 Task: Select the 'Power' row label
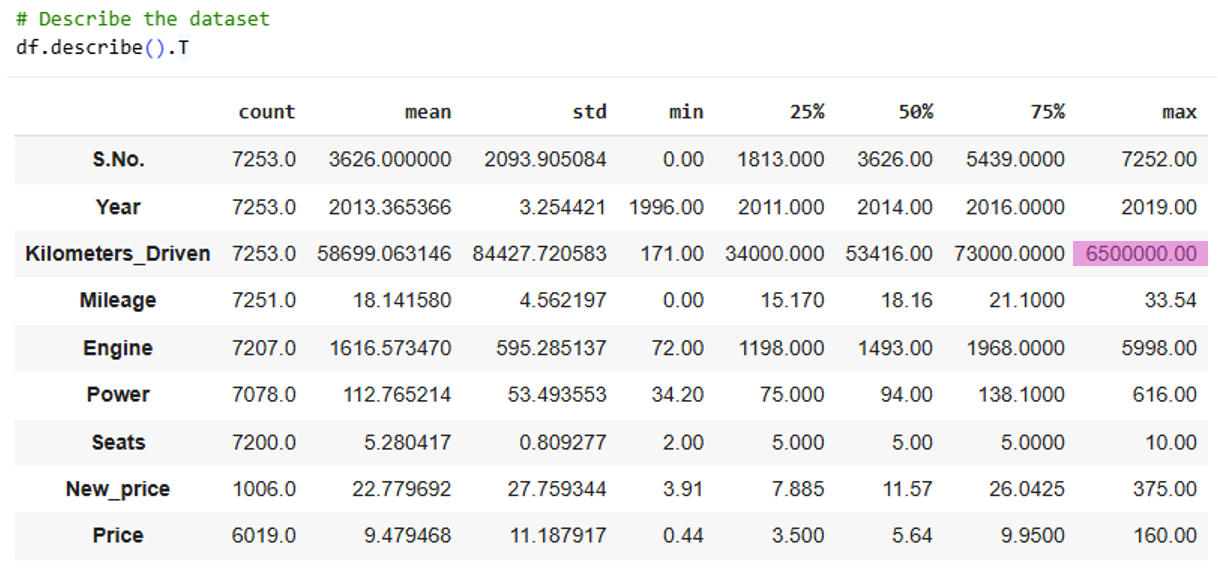coord(118,395)
